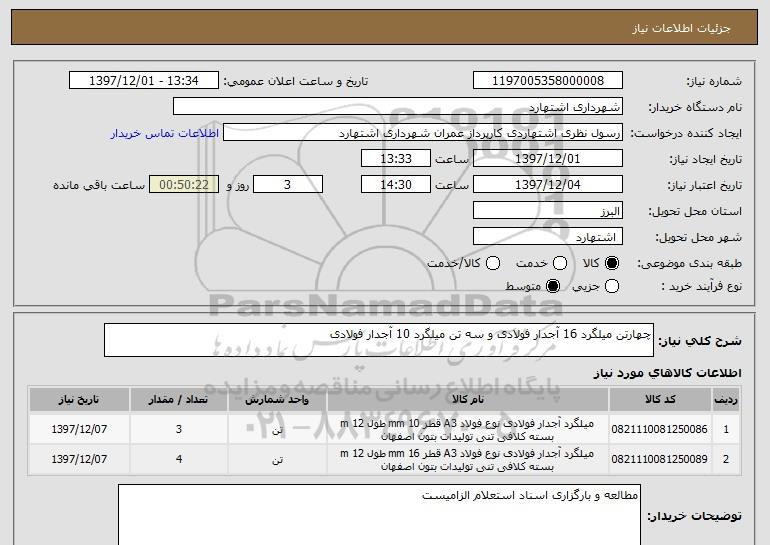Click quantity 3 in row 1
The width and height of the screenshot is (770, 545).
coord(179,429)
